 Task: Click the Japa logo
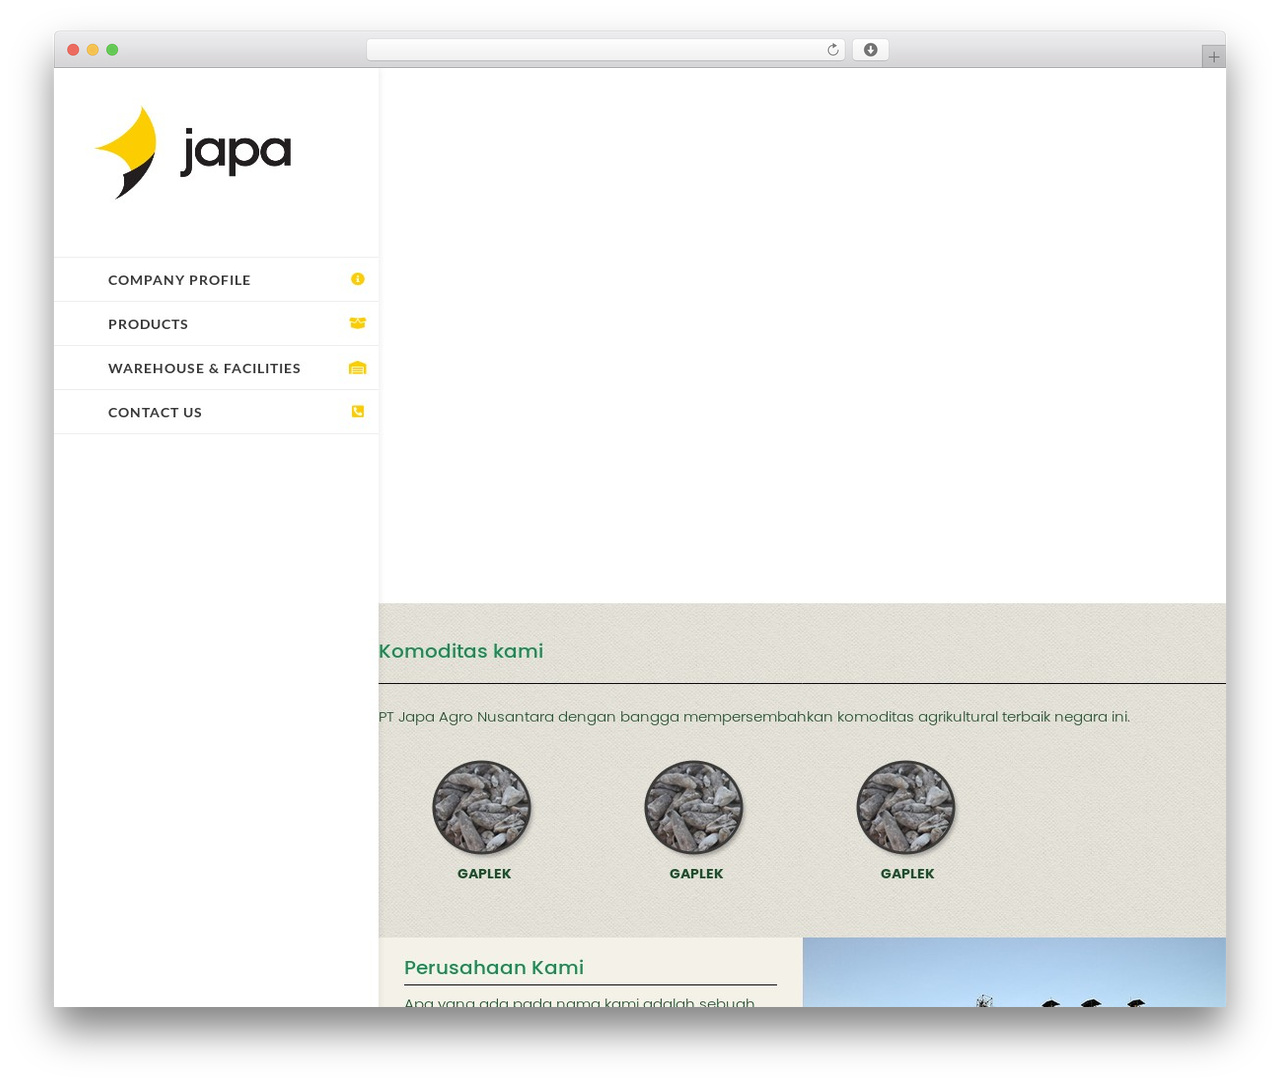pyautogui.click(x=193, y=152)
